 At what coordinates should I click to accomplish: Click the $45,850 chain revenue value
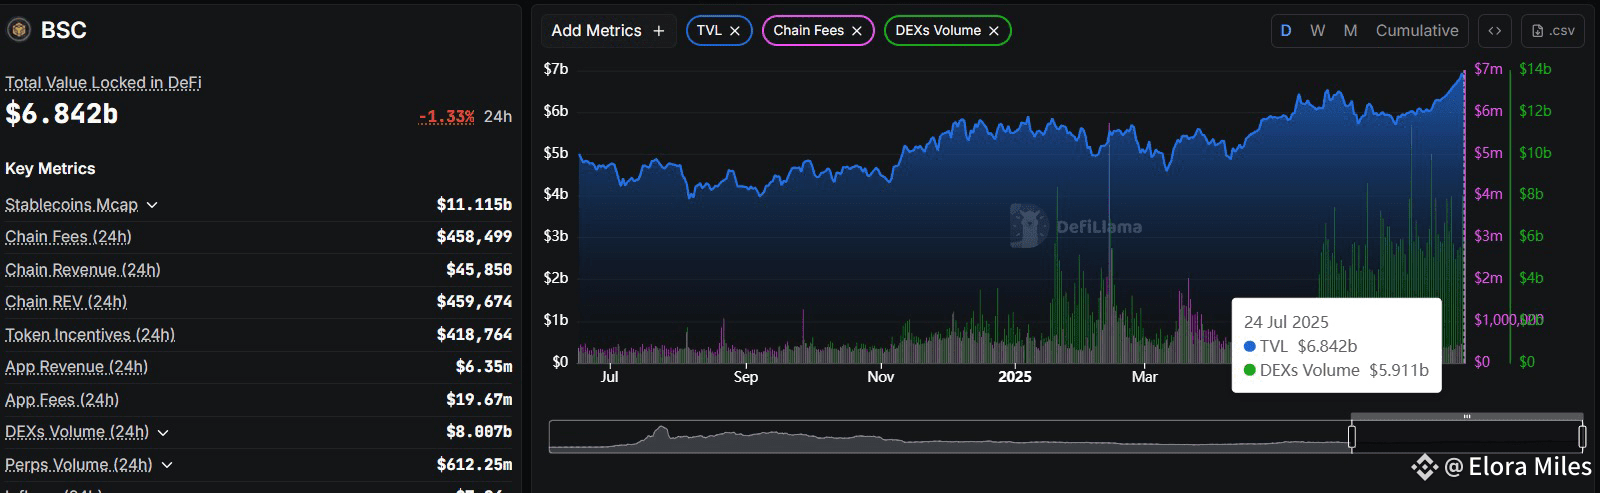(479, 270)
